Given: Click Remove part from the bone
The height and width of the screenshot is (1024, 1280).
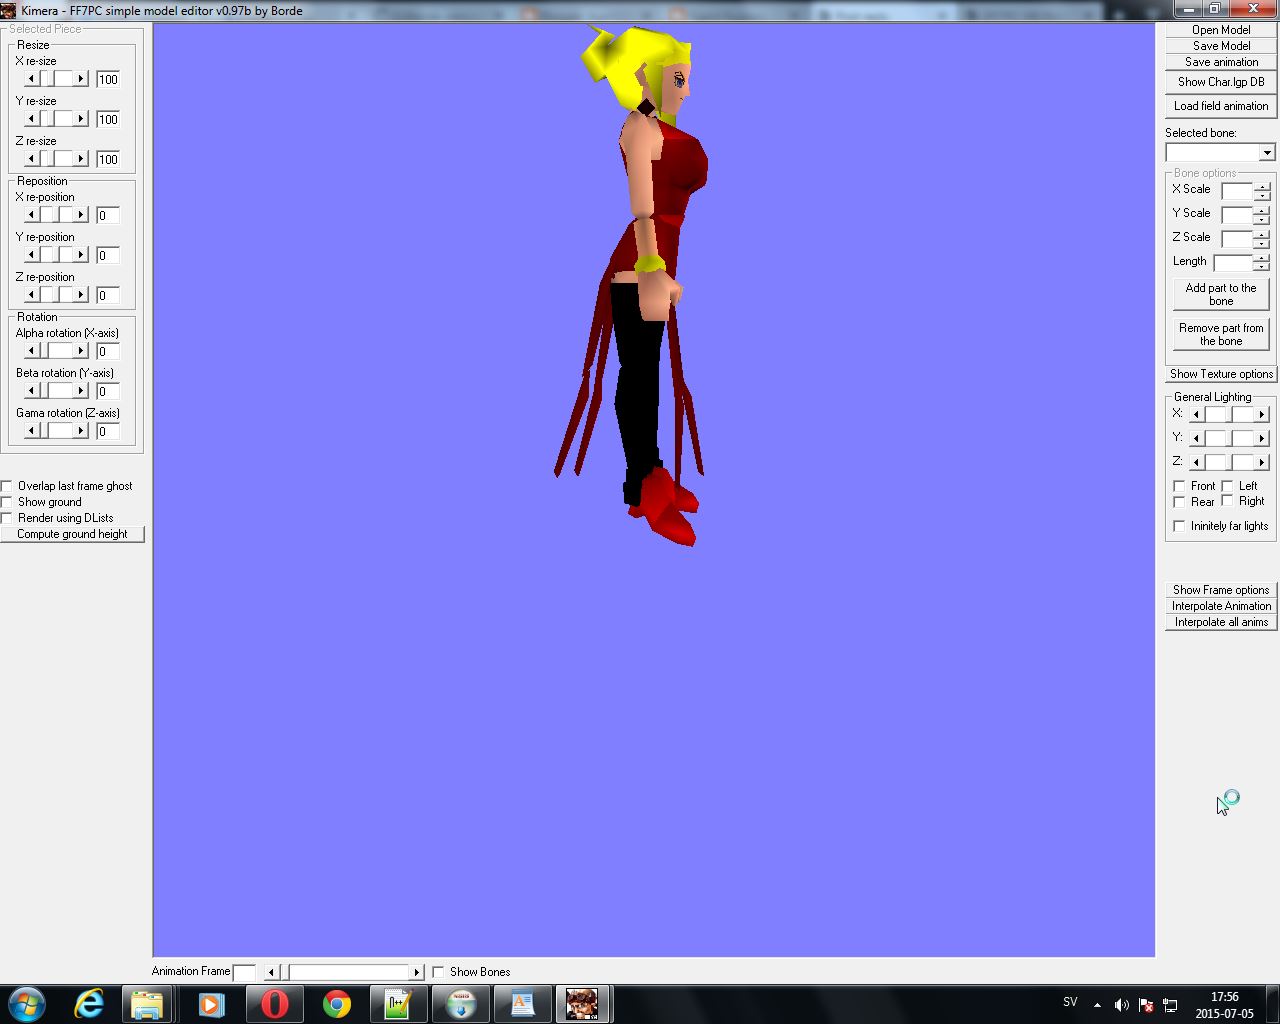Looking at the screenshot, I should [x=1221, y=335].
